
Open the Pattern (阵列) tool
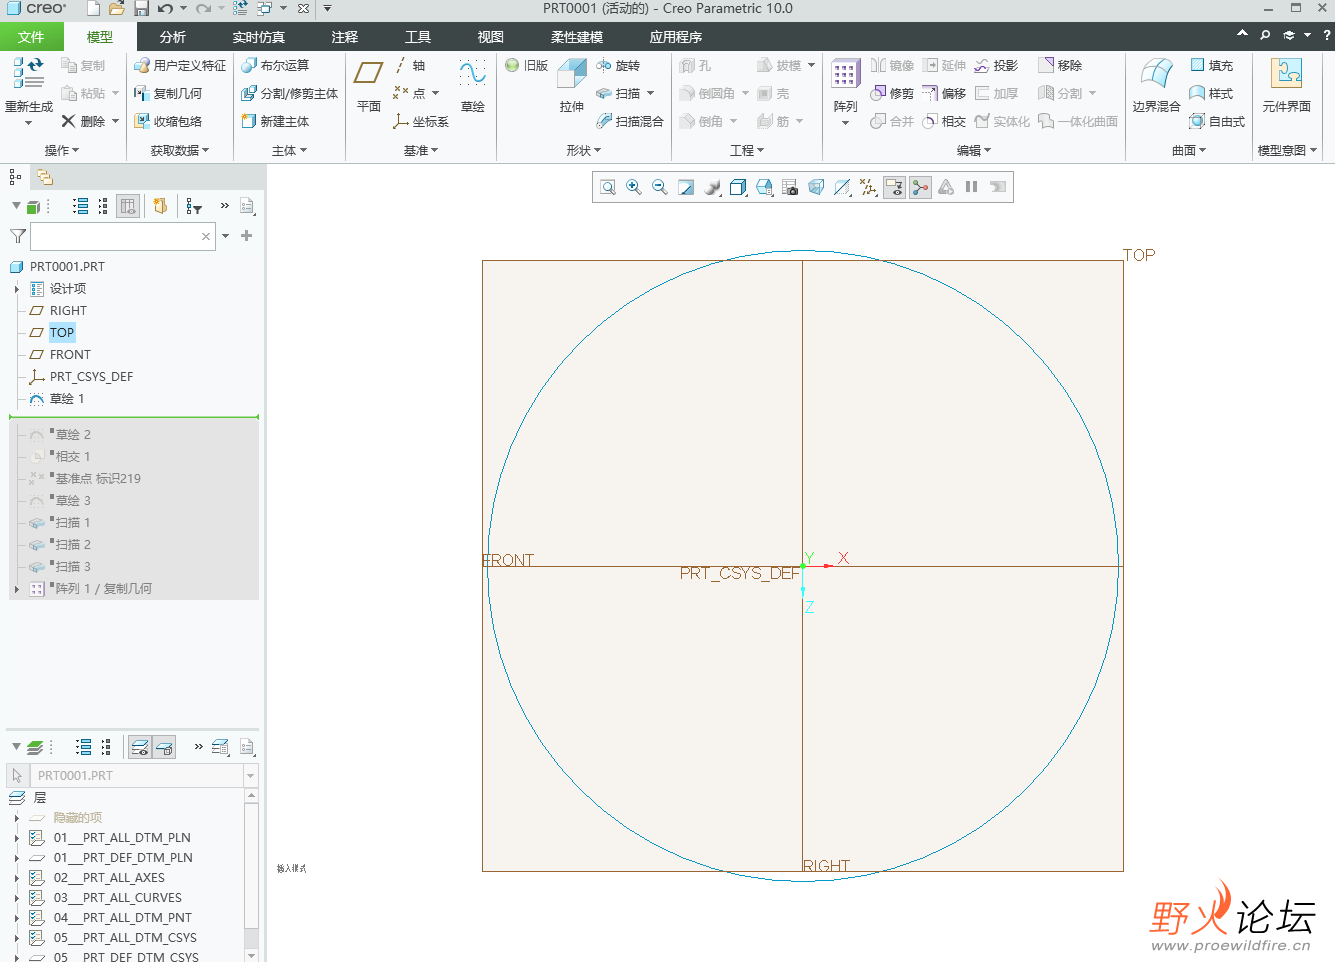(845, 85)
